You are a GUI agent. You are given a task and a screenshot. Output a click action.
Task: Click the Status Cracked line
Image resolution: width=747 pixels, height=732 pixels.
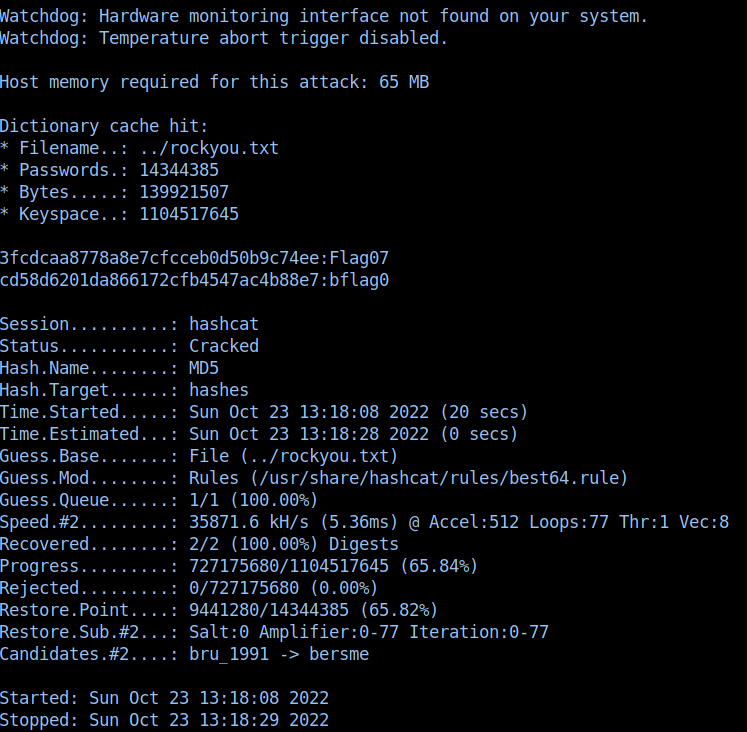coord(129,346)
